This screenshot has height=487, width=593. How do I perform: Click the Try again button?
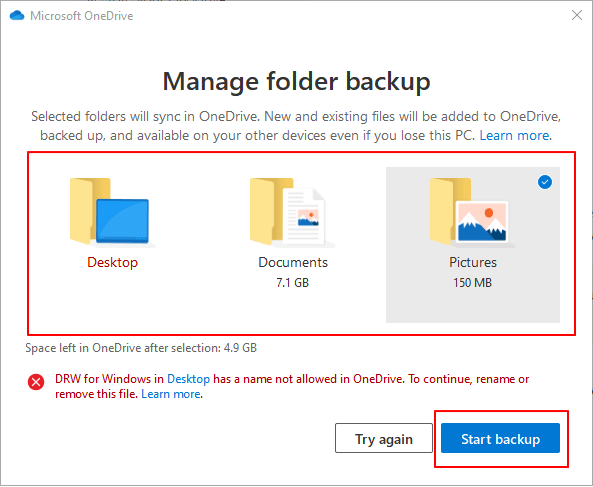tap(383, 438)
